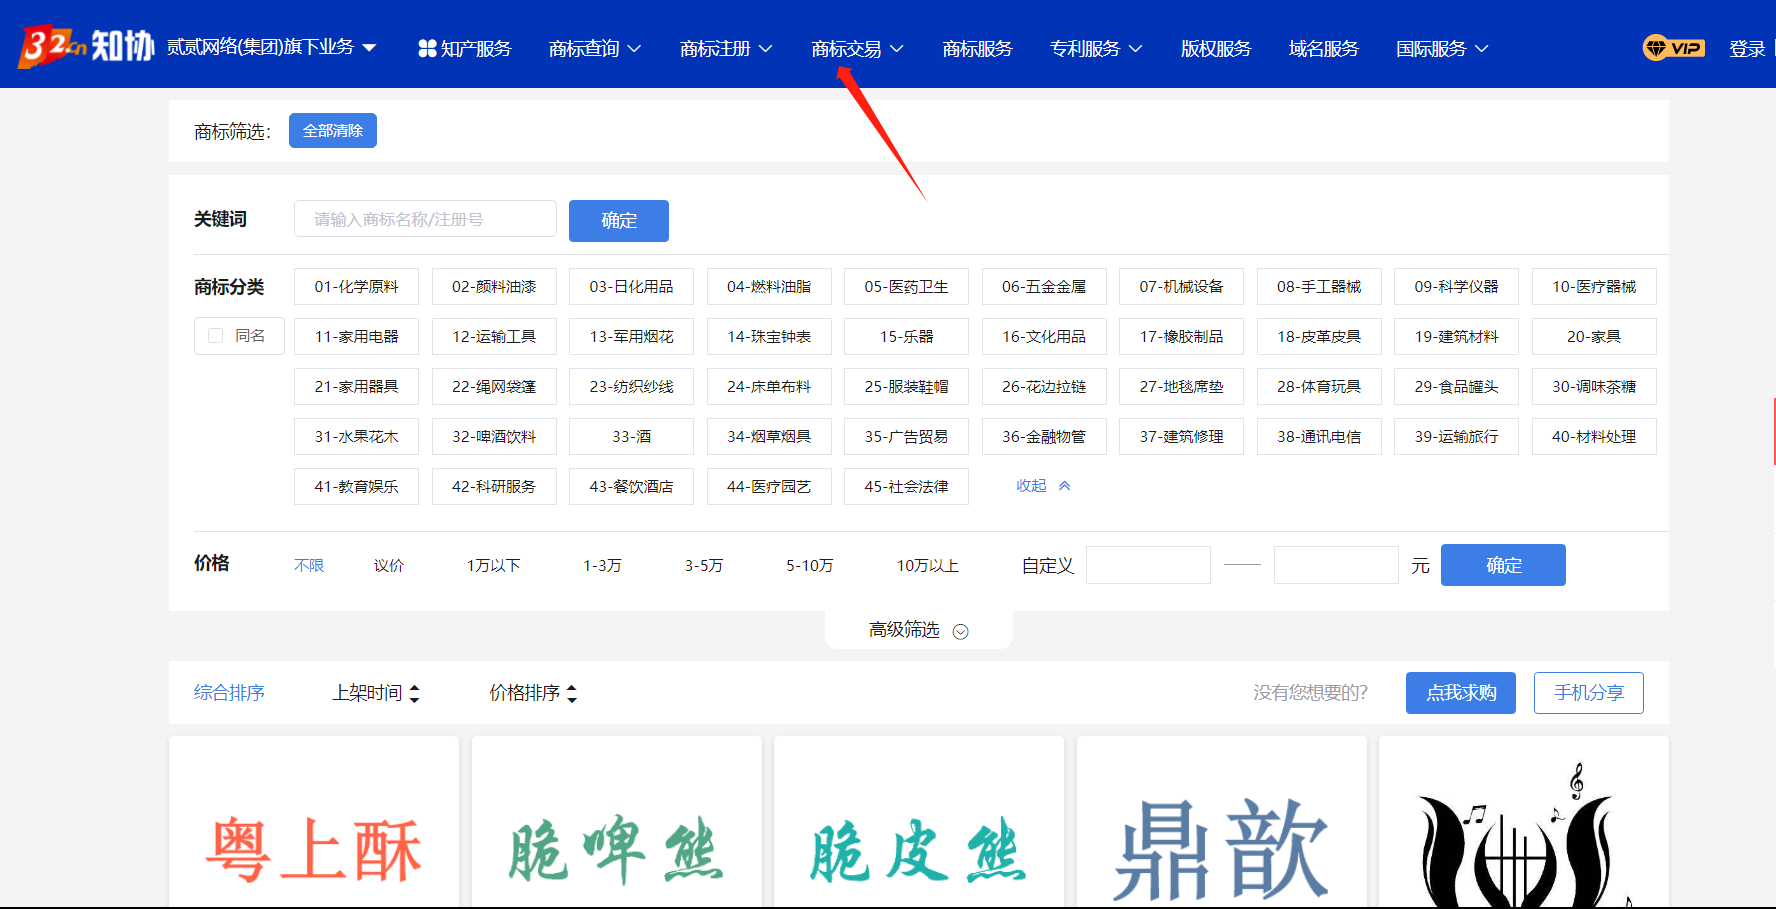Select category 33-酒
Screen dimensions: 1776x909
click(631, 436)
